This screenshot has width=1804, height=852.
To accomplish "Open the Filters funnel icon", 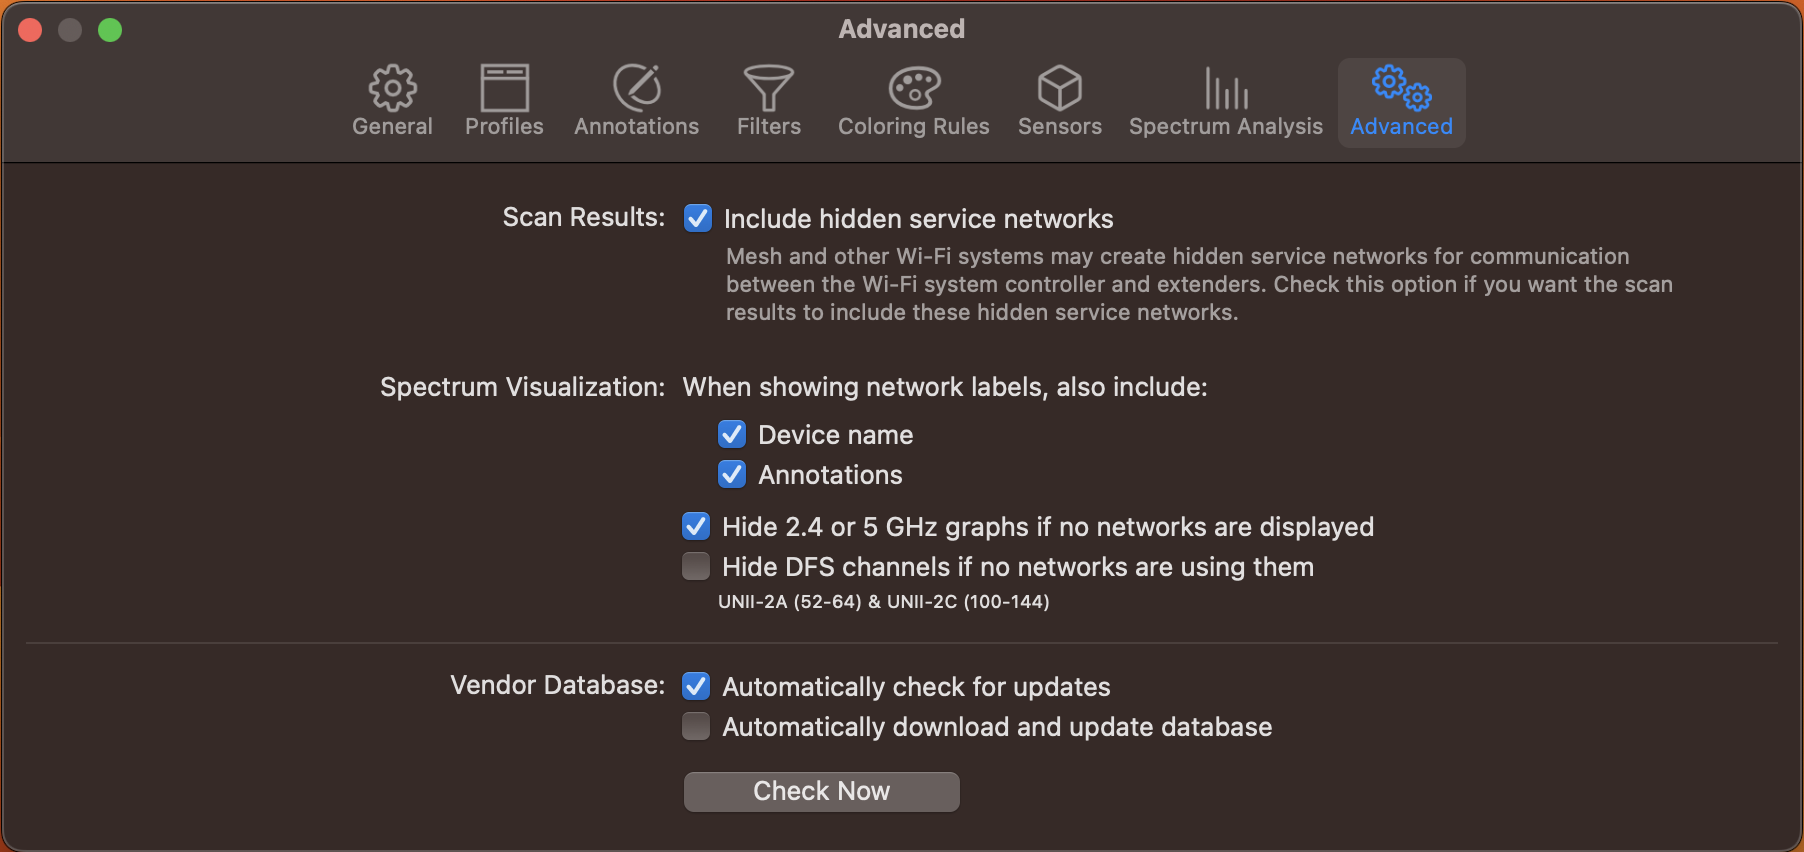I will [769, 88].
